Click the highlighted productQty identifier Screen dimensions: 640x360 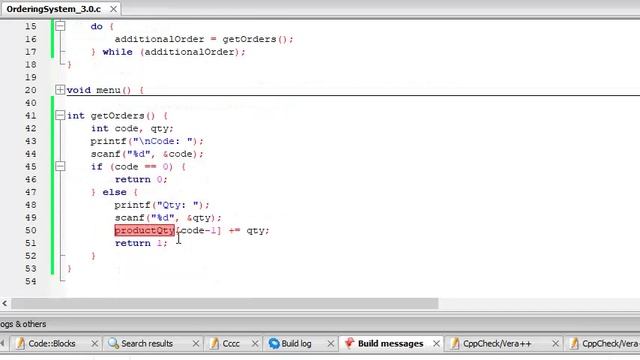point(144,231)
